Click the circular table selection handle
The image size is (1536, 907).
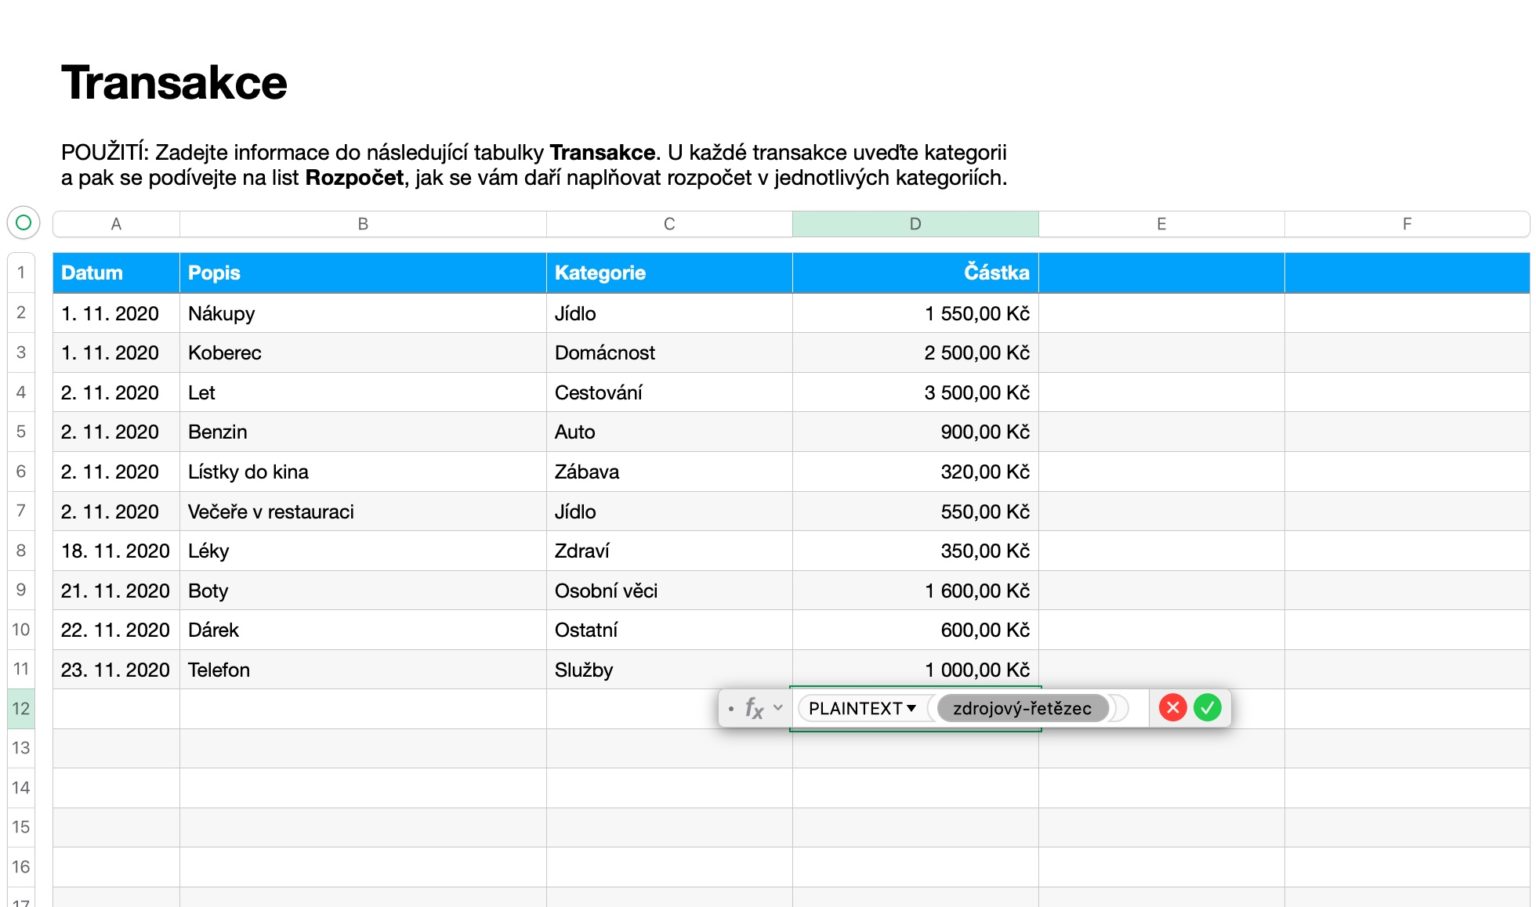click(x=22, y=223)
